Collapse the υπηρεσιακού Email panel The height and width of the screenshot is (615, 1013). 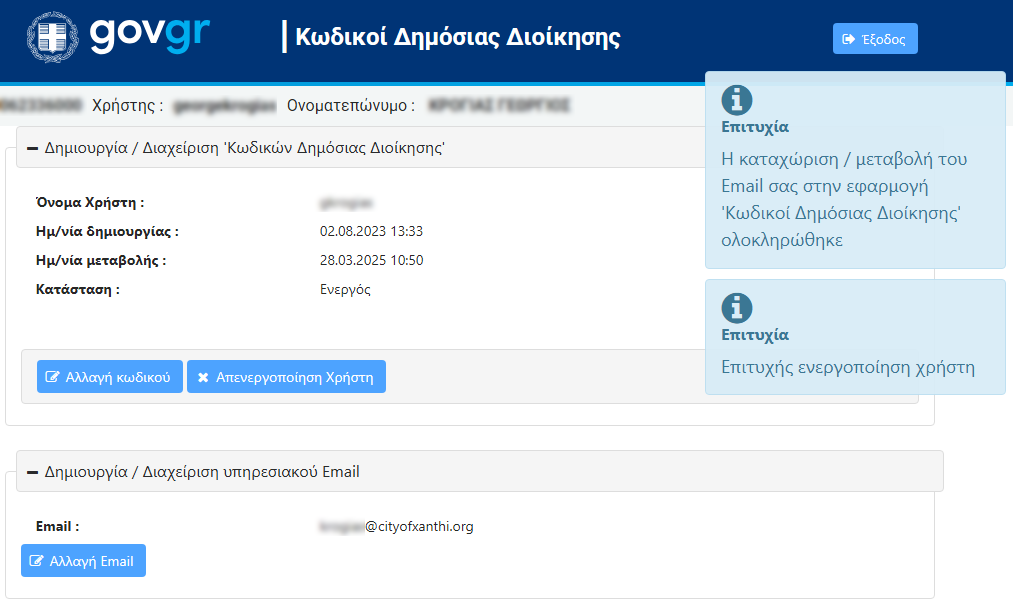point(32,472)
